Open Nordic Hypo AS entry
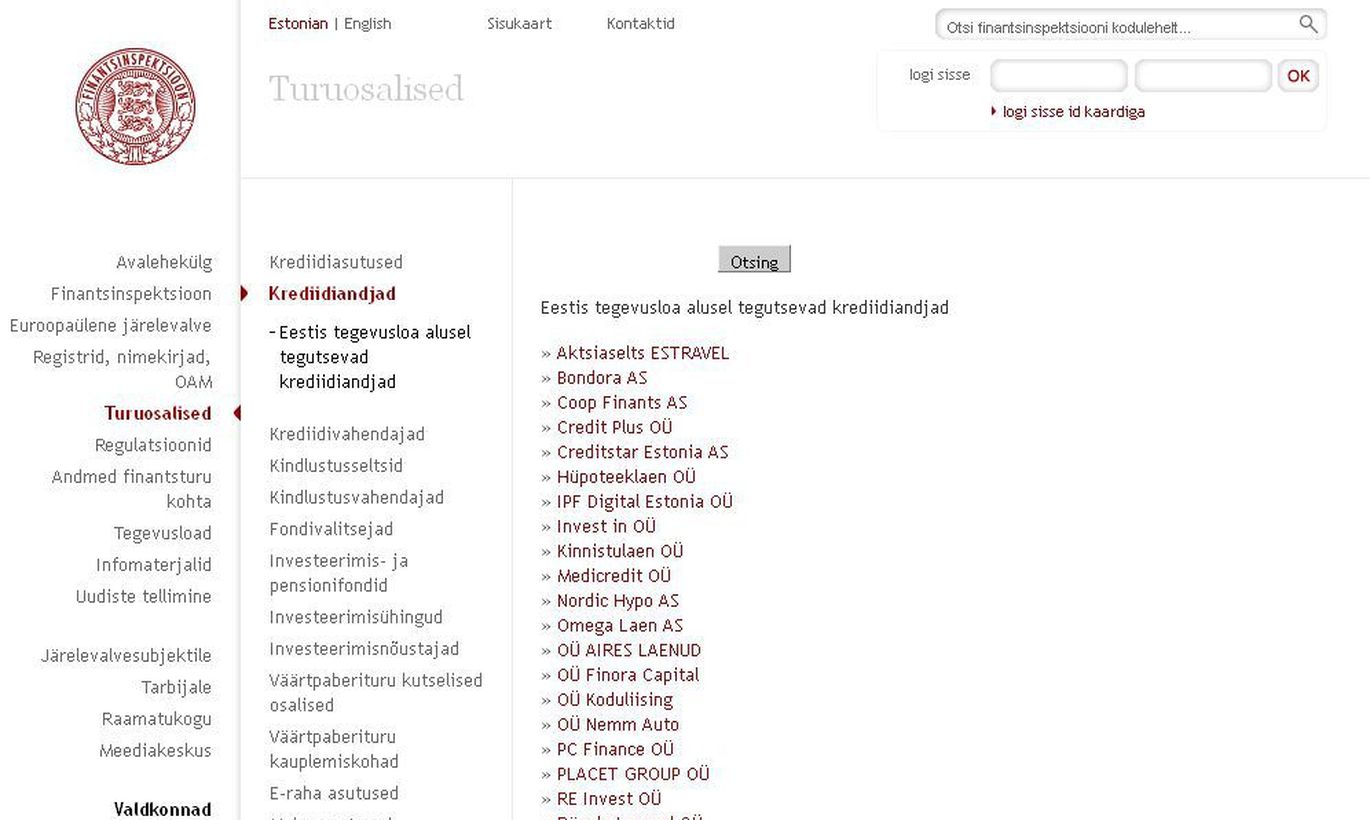Viewport: 1370px width, 820px height. pos(618,601)
